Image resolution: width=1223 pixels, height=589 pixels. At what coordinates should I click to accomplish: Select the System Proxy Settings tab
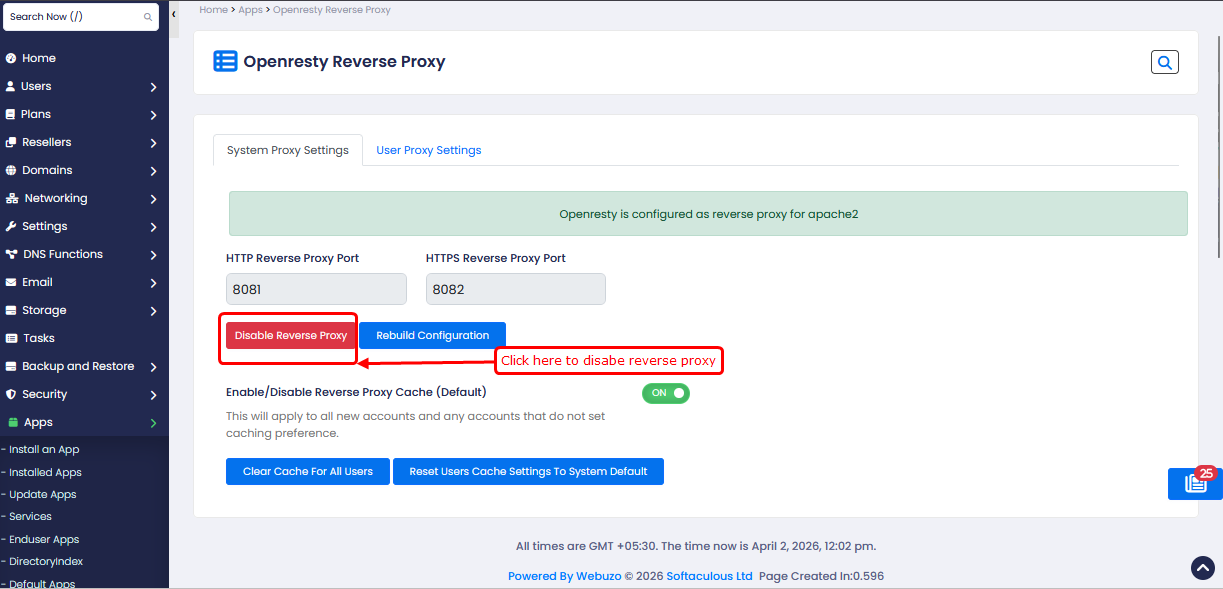(x=287, y=150)
